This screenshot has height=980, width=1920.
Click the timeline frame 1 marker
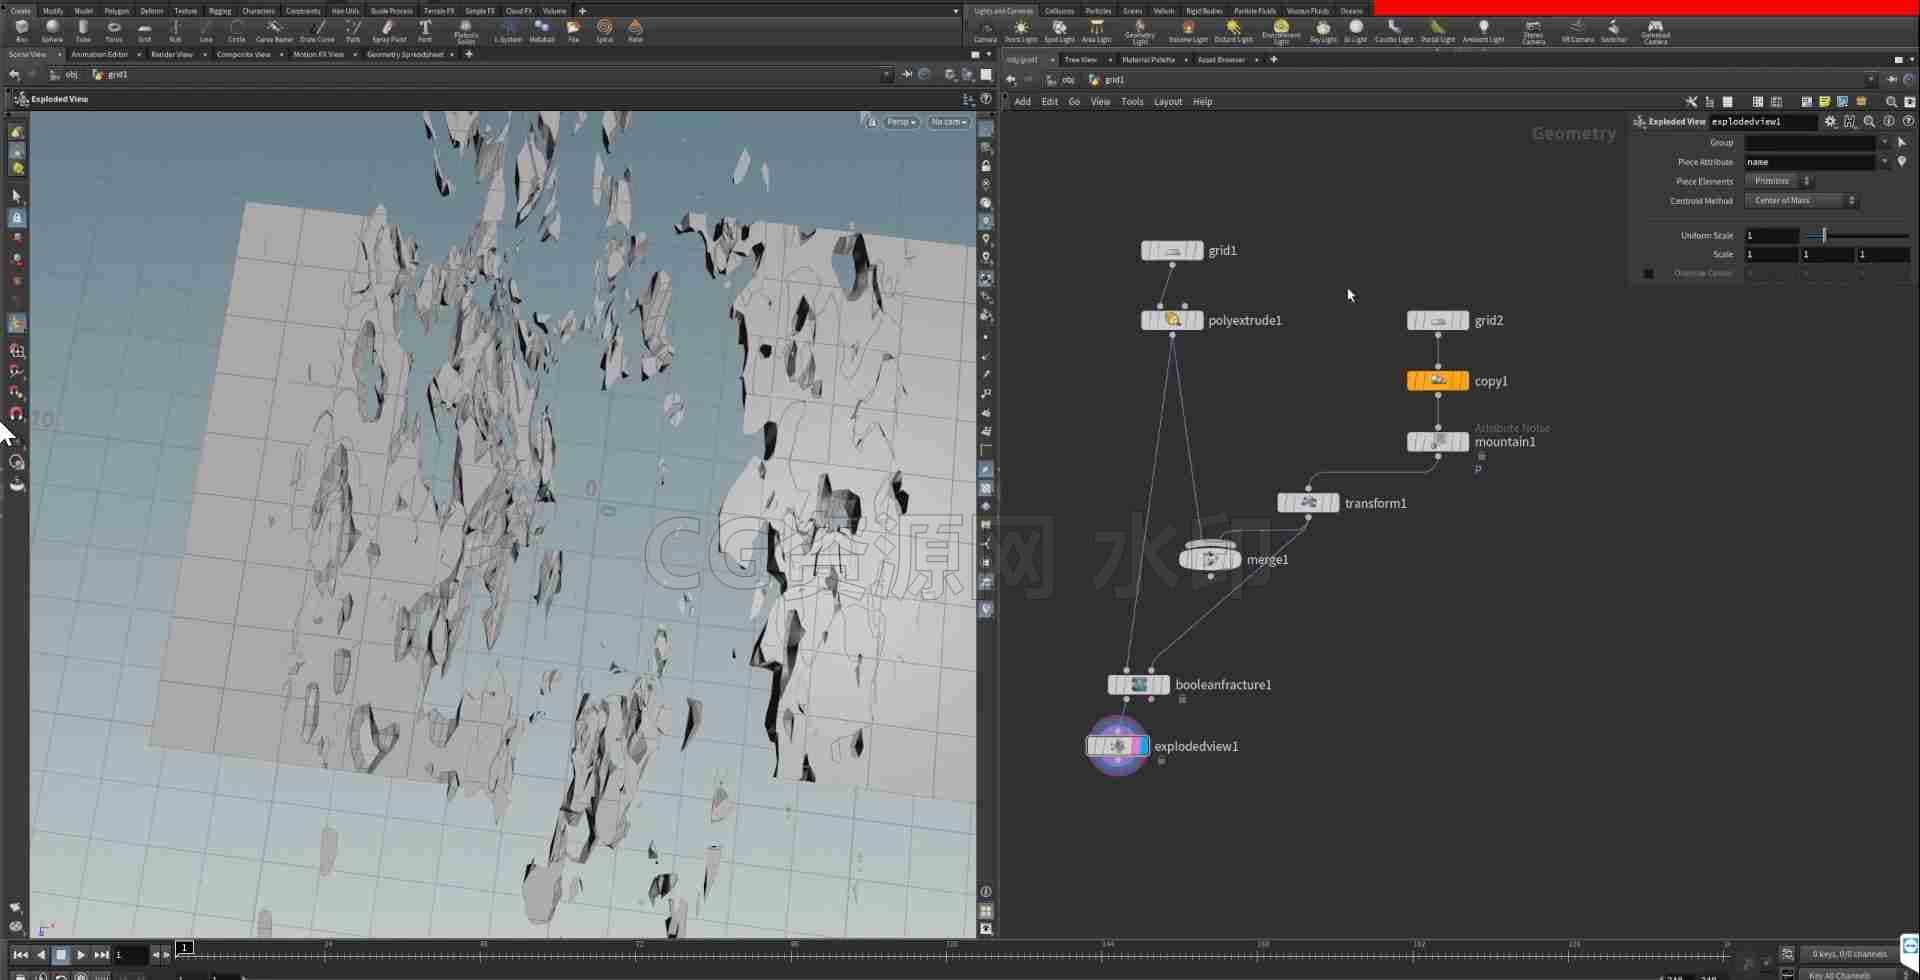pos(184,947)
